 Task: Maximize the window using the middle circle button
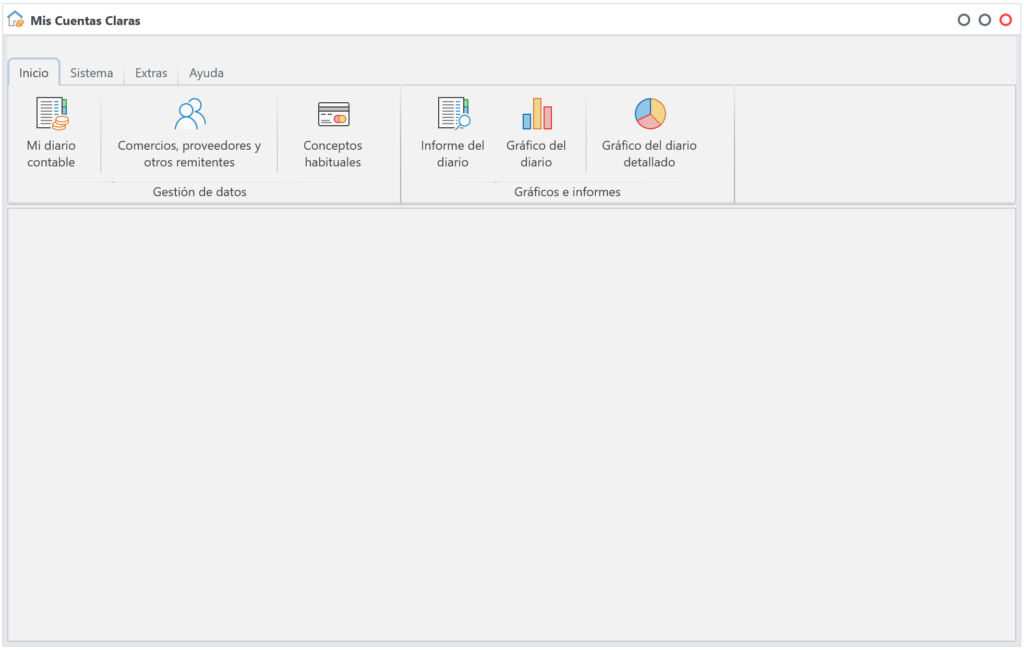coord(985,20)
